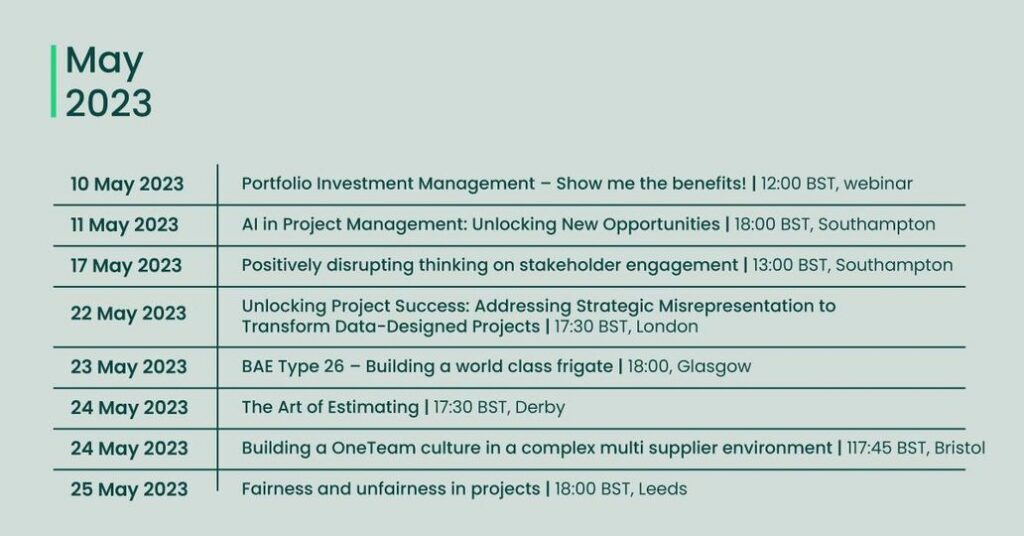1024x536 pixels.
Task: Open Portfolio Investment Management event title
Action: tap(494, 183)
